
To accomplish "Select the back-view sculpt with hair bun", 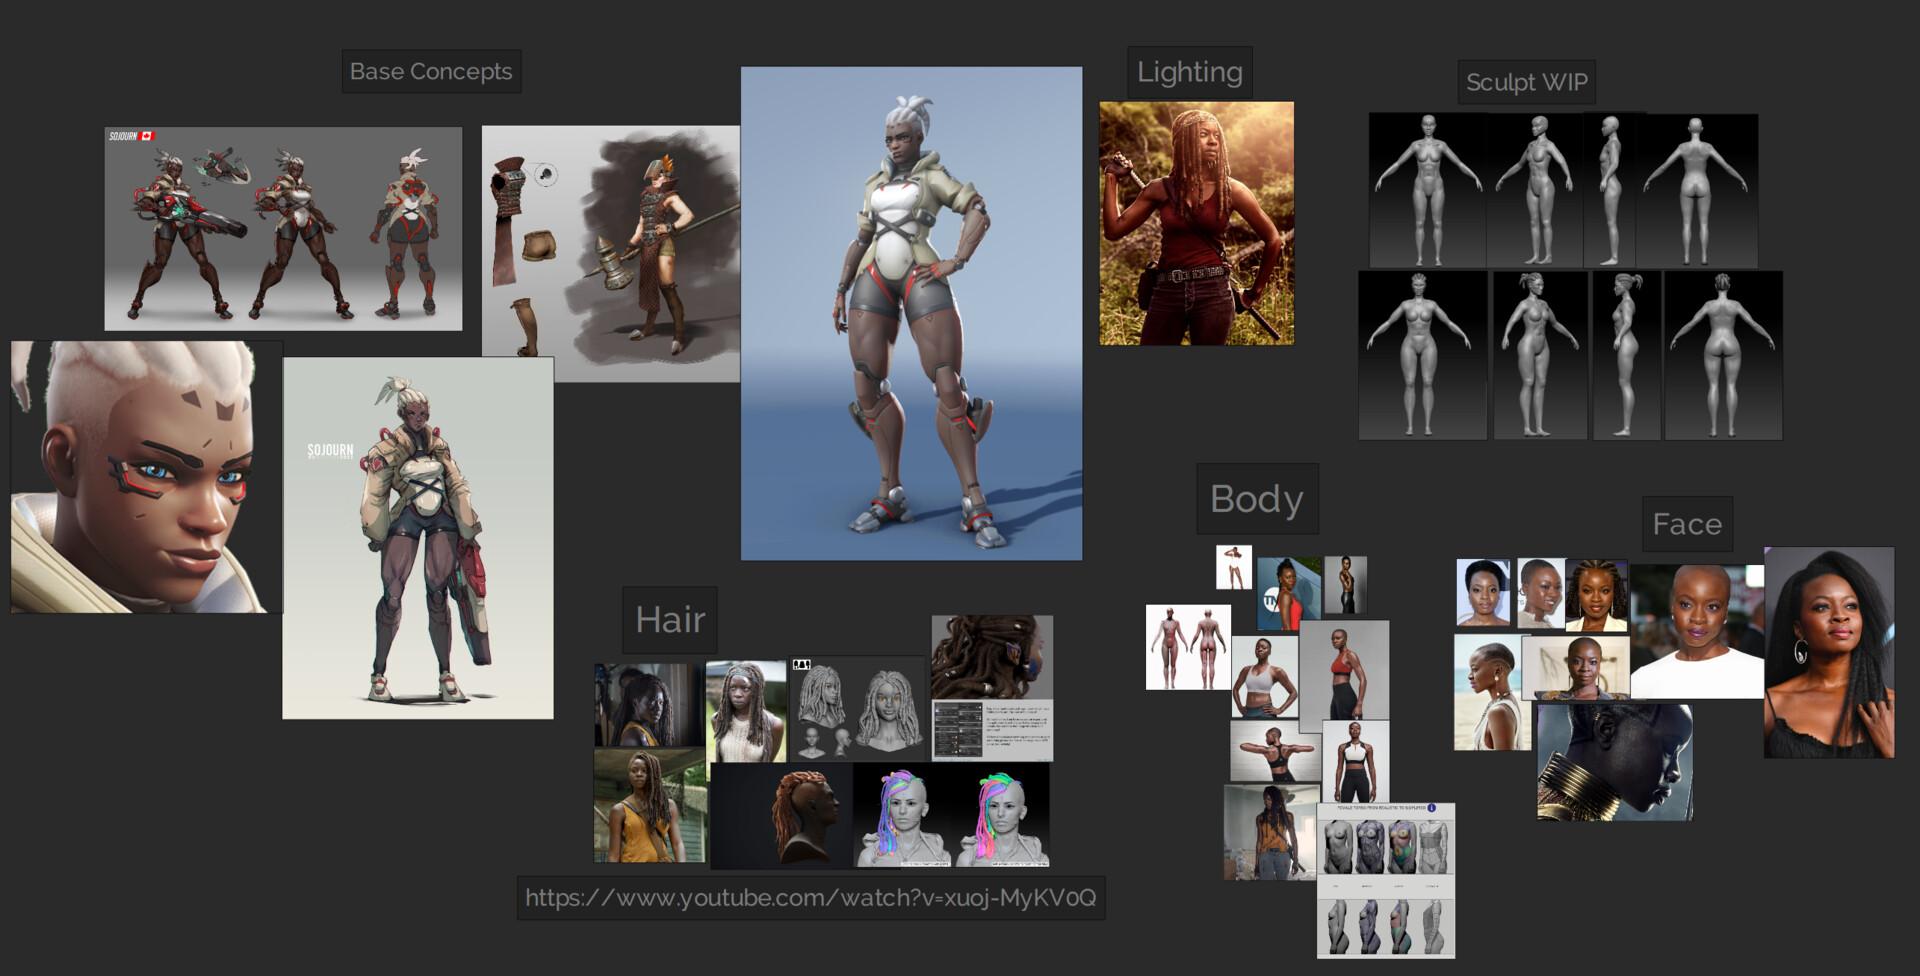I will (x=1723, y=355).
